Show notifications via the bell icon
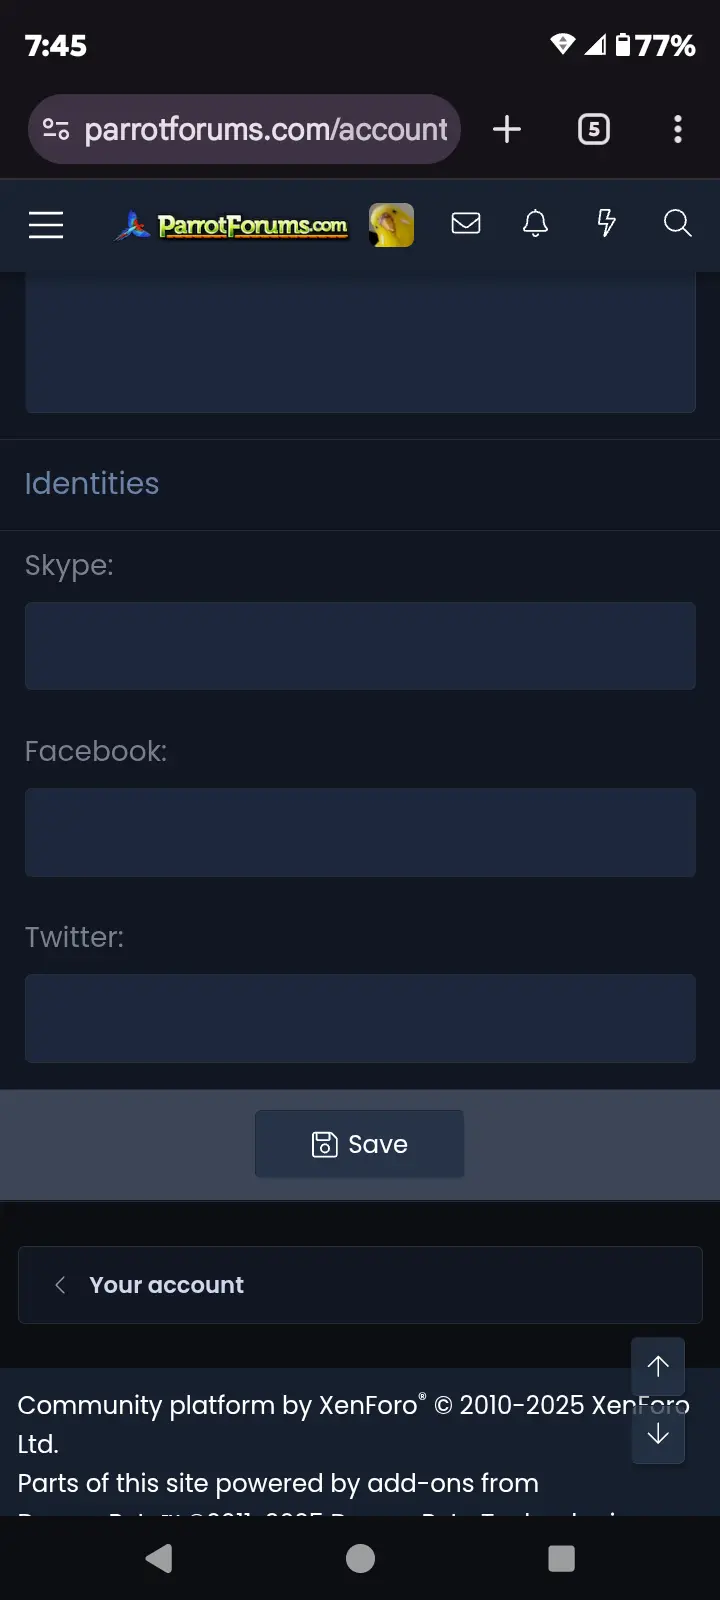 tap(536, 224)
